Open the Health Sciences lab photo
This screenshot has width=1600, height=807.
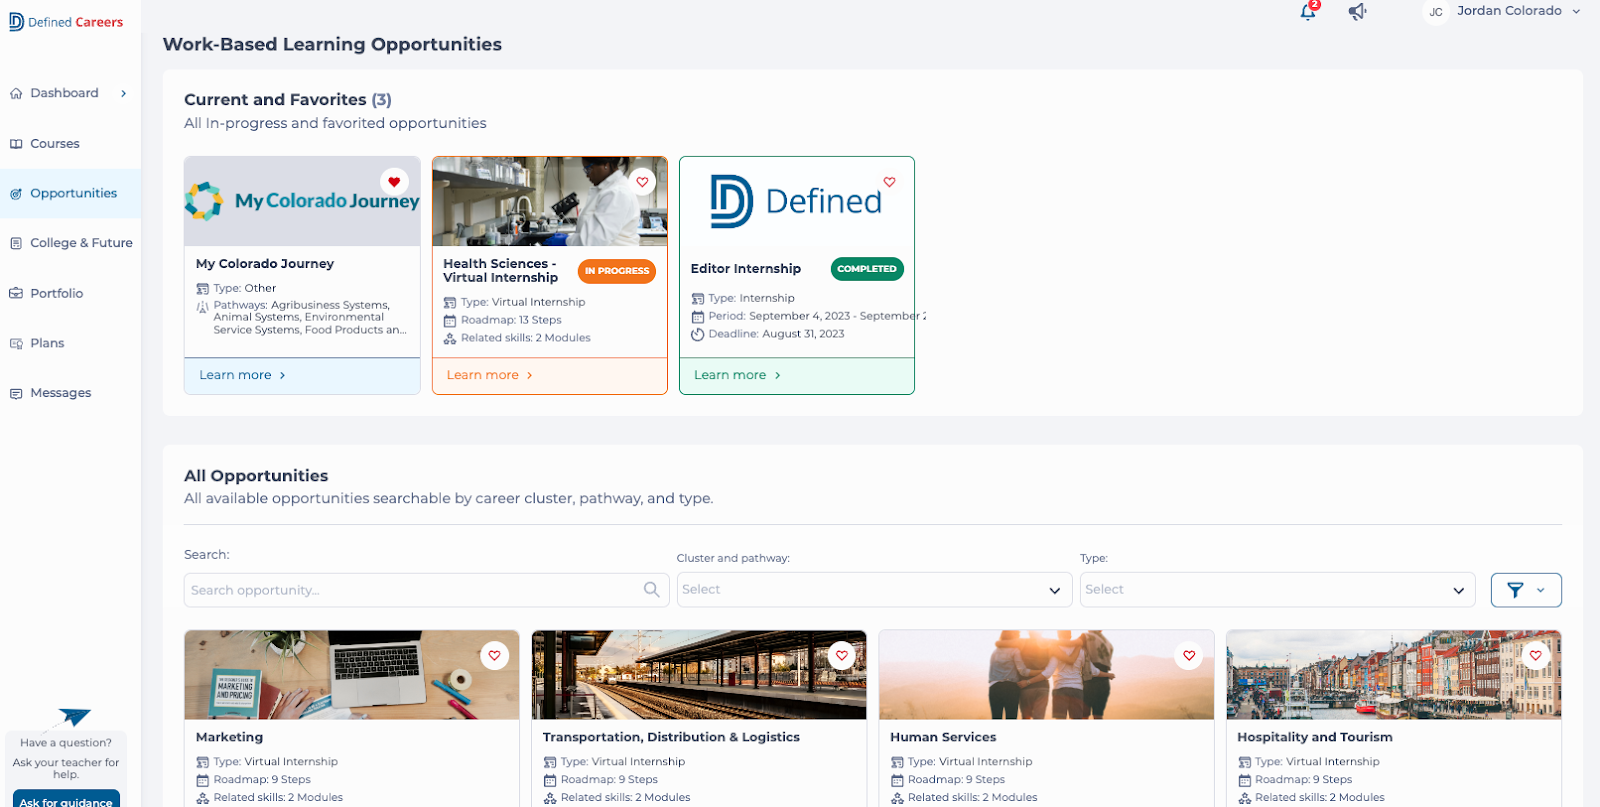tap(550, 201)
